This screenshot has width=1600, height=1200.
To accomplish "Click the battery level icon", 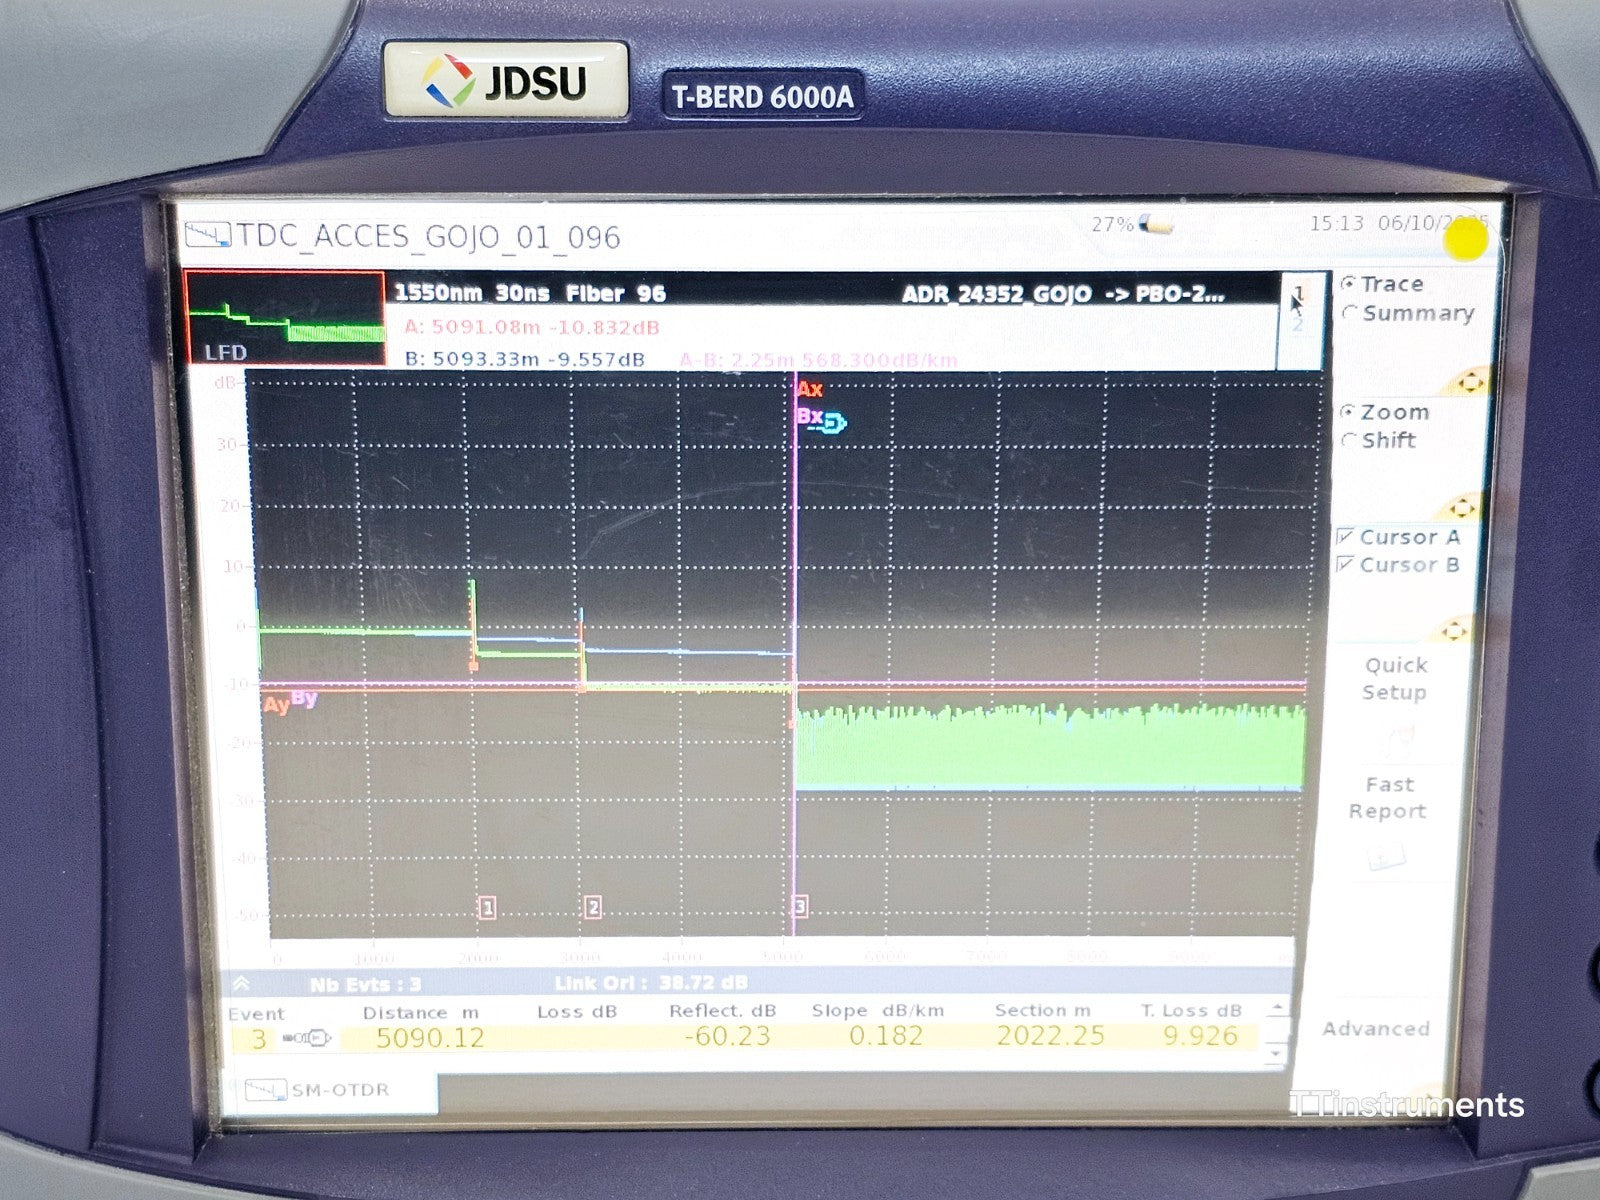I will 1160,224.
